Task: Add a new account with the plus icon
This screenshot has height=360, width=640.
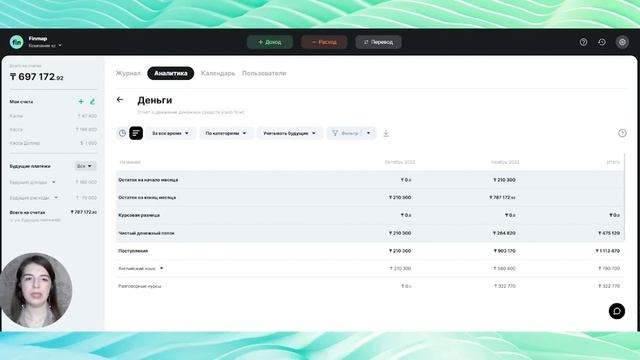Action: [81, 102]
